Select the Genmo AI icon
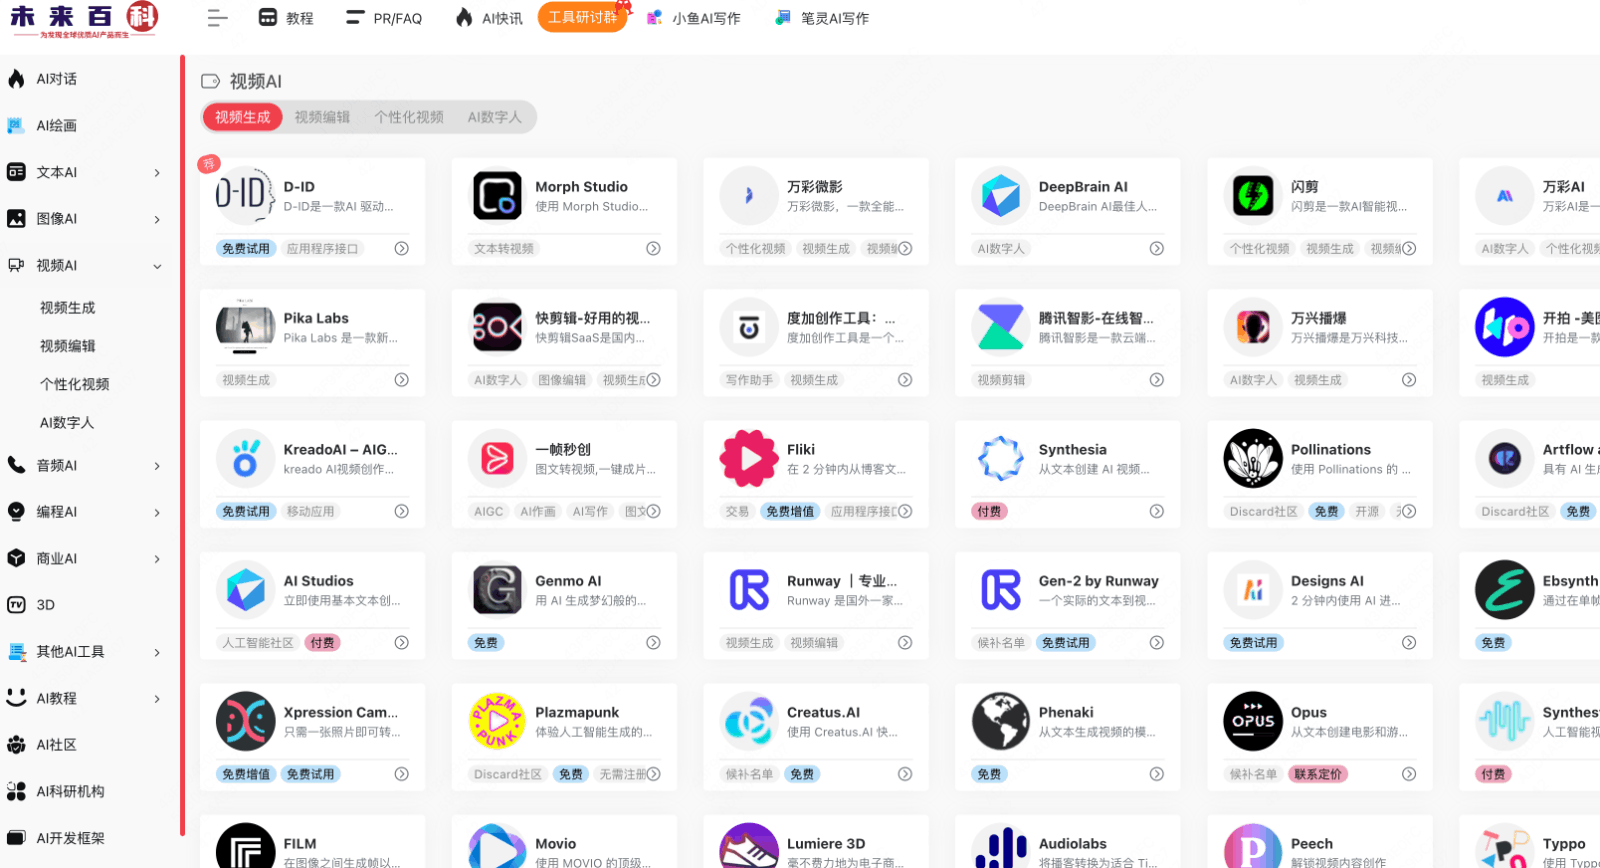Screen dimensions: 1600x868 497,590
